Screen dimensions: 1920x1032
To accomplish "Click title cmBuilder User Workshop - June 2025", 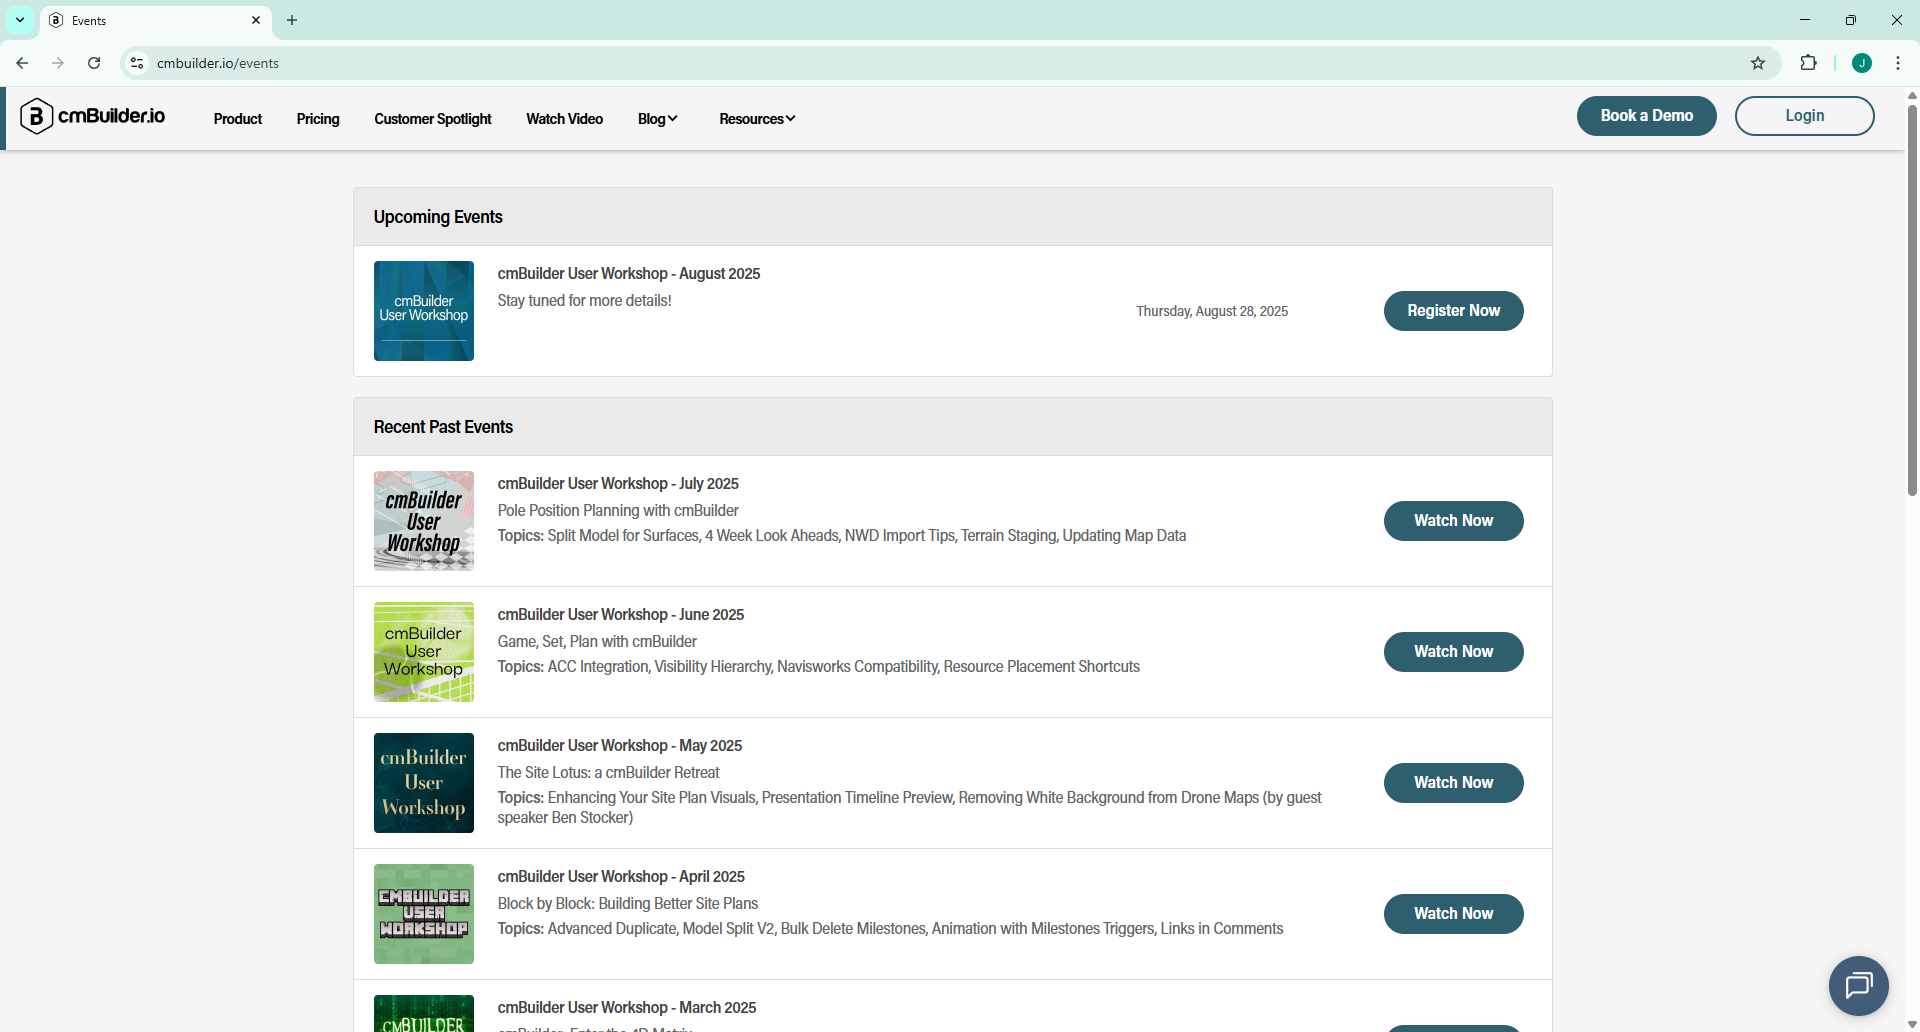I will 621,615.
